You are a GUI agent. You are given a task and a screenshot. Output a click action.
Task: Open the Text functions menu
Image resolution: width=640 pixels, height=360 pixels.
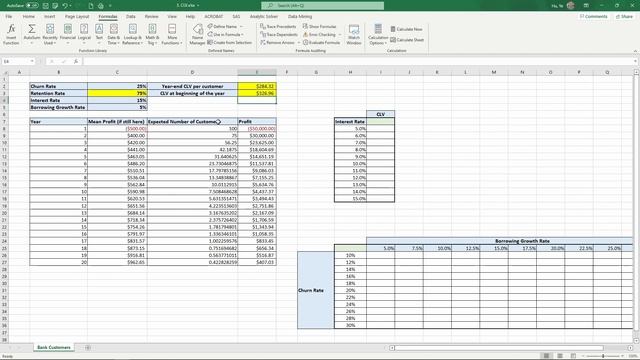tap(99, 34)
